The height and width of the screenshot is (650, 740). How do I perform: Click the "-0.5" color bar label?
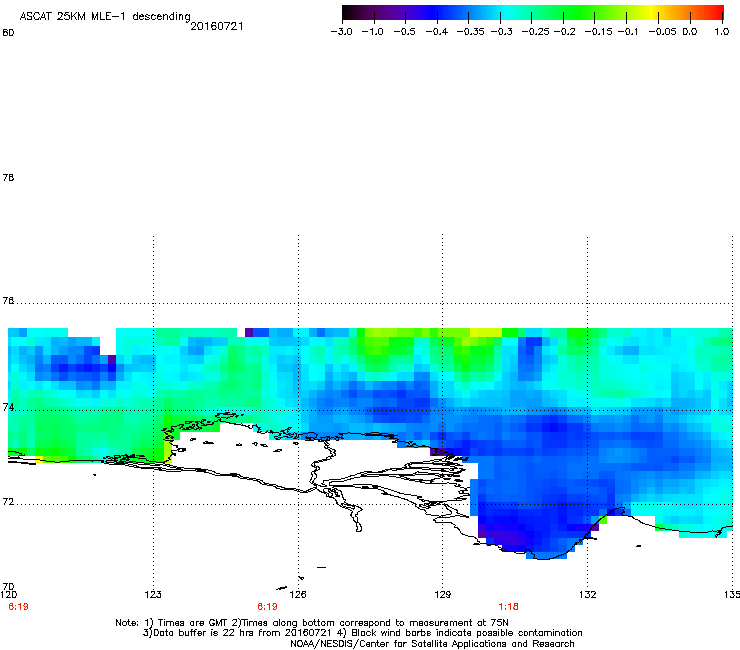click(404, 32)
